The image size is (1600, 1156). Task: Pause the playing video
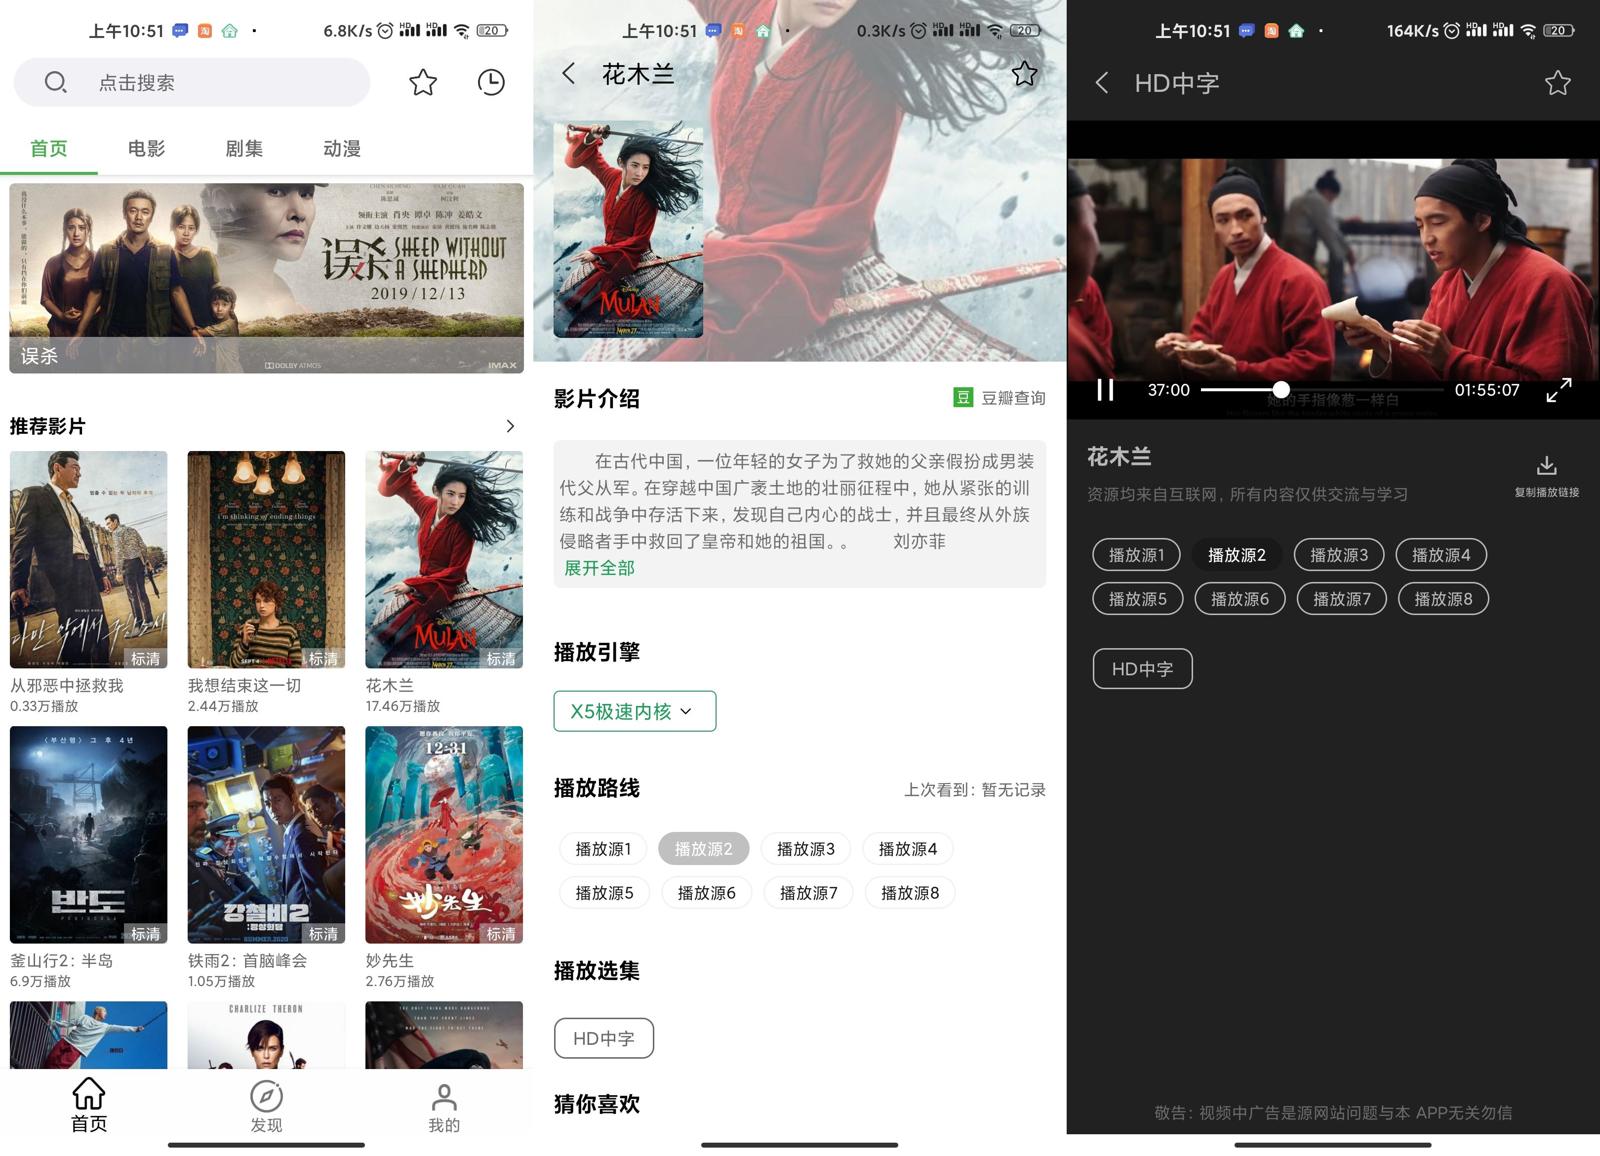1105,390
